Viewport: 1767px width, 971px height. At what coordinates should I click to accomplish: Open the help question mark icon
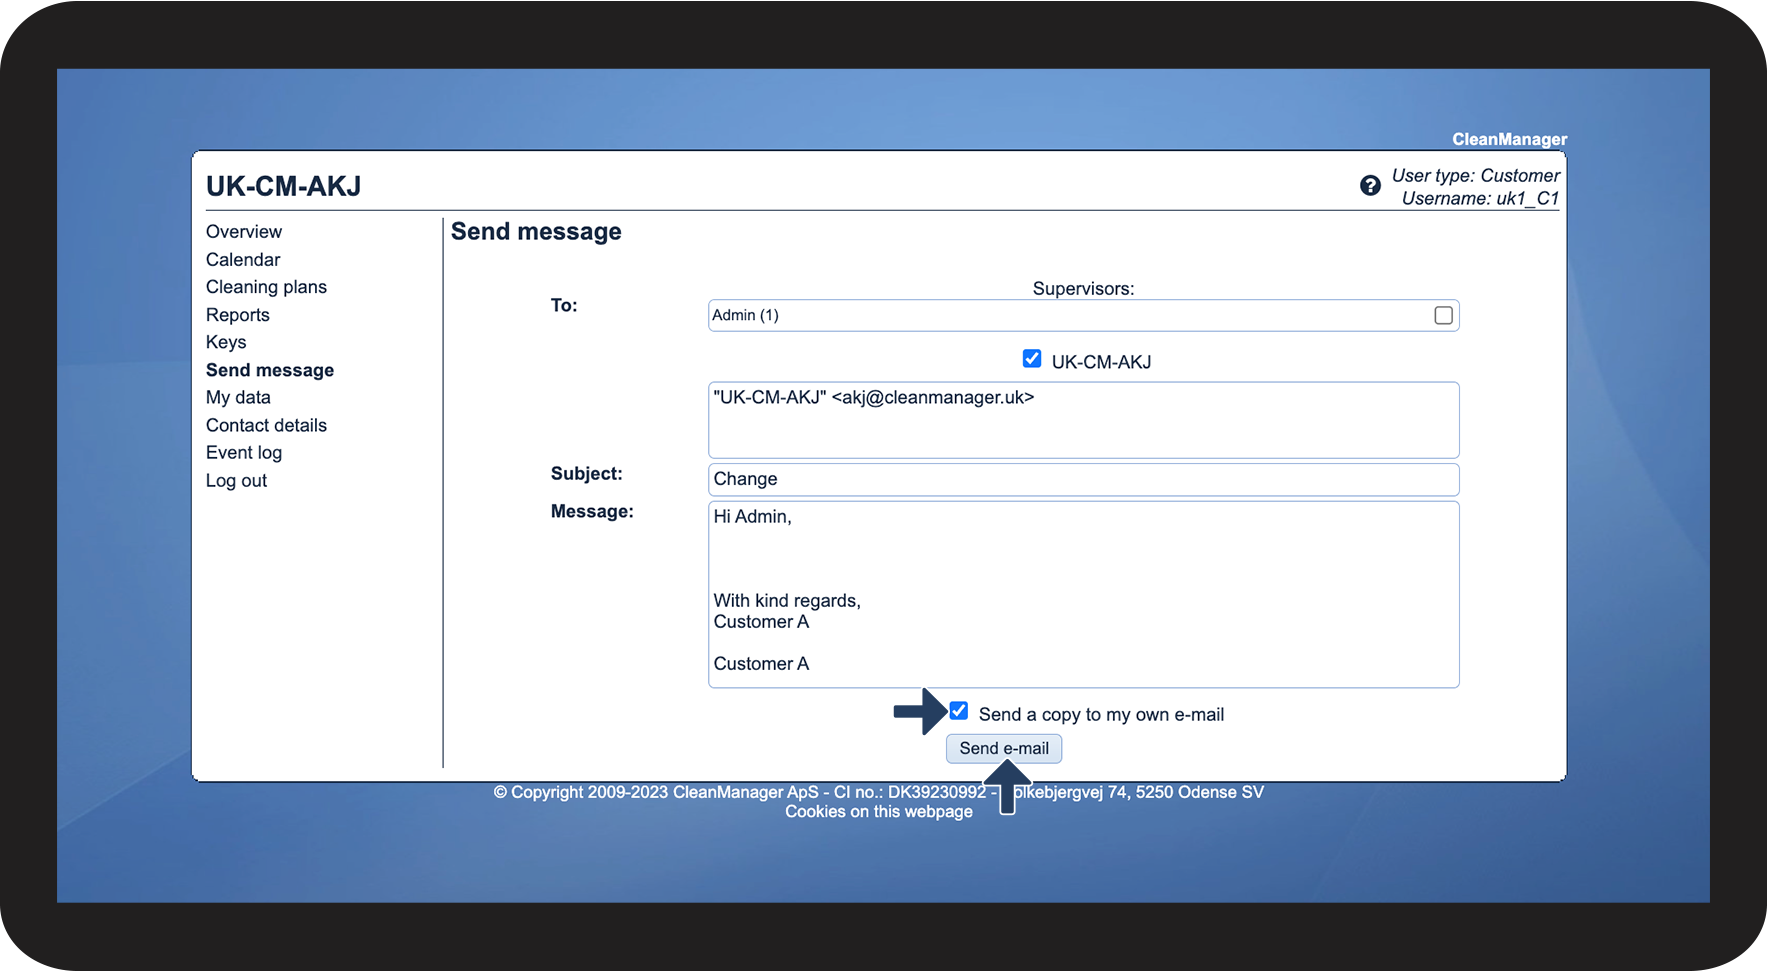point(1370,185)
